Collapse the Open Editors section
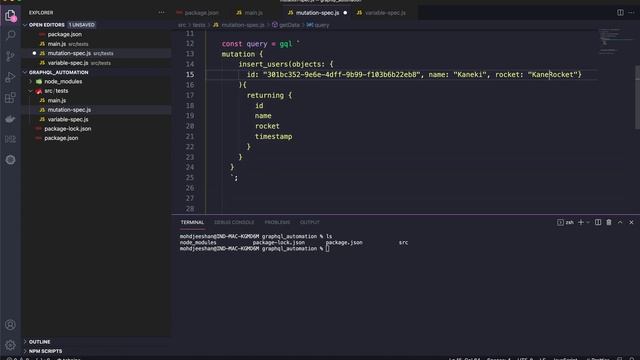 point(25,25)
